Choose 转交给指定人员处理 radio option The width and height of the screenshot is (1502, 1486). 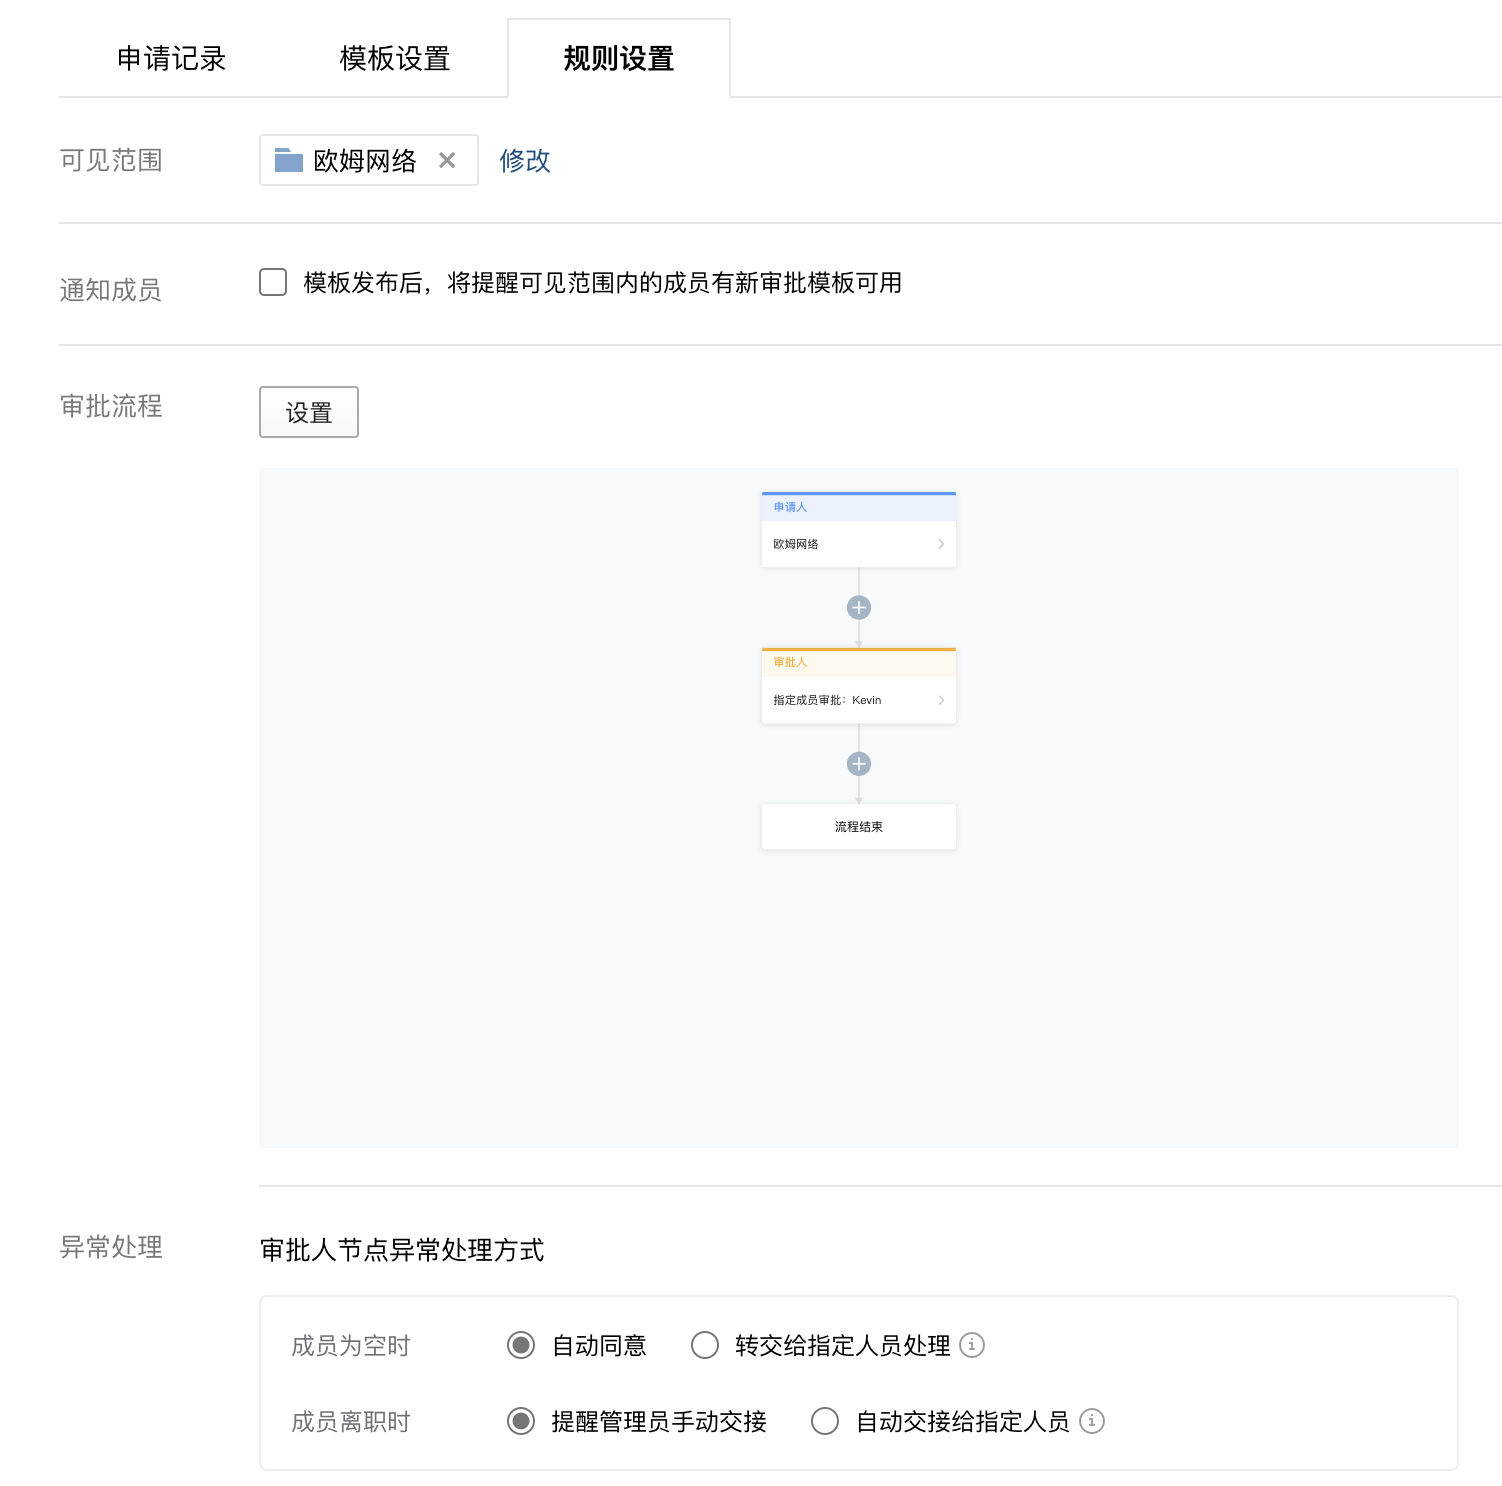705,1345
